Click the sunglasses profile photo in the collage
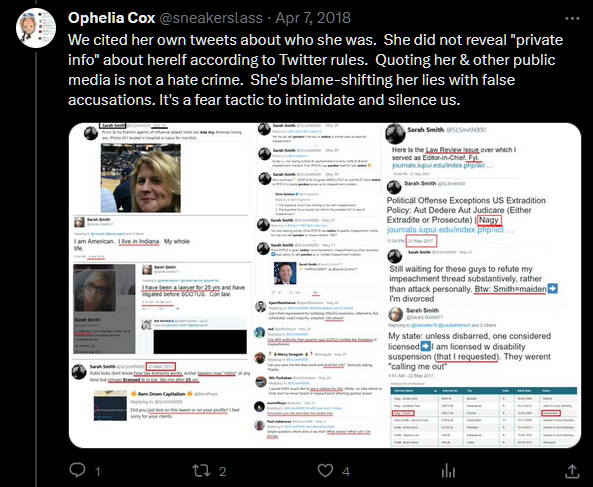Image resolution: width=593 pixels, height=487 pixels. coord(95,290)
